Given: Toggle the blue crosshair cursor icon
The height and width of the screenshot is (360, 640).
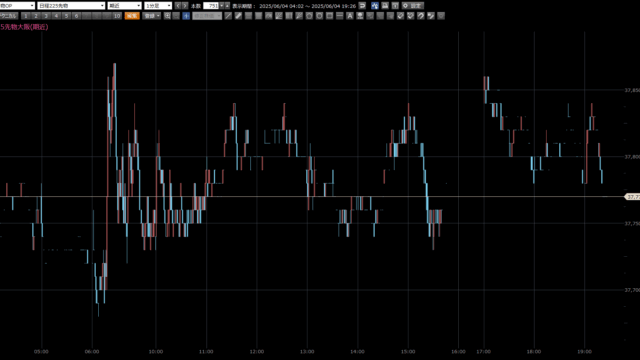Looking at the screenshot, I should click(186, 16).
